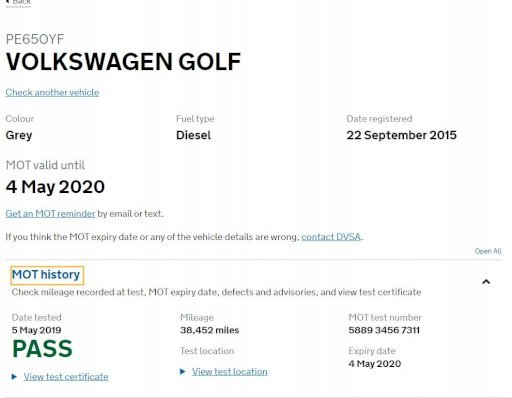Open the contact DVSA link

pos(331,237)
